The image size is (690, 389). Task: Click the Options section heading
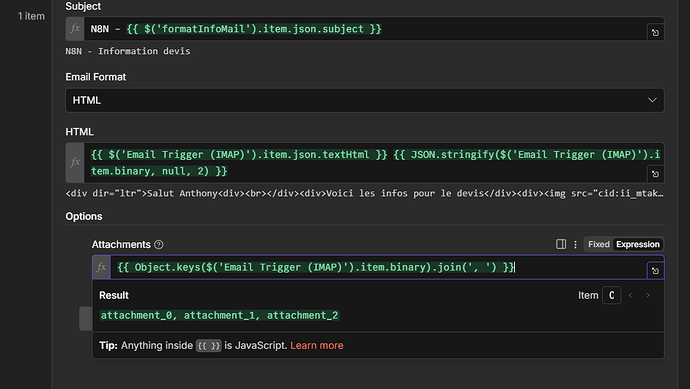click(84, 217)
